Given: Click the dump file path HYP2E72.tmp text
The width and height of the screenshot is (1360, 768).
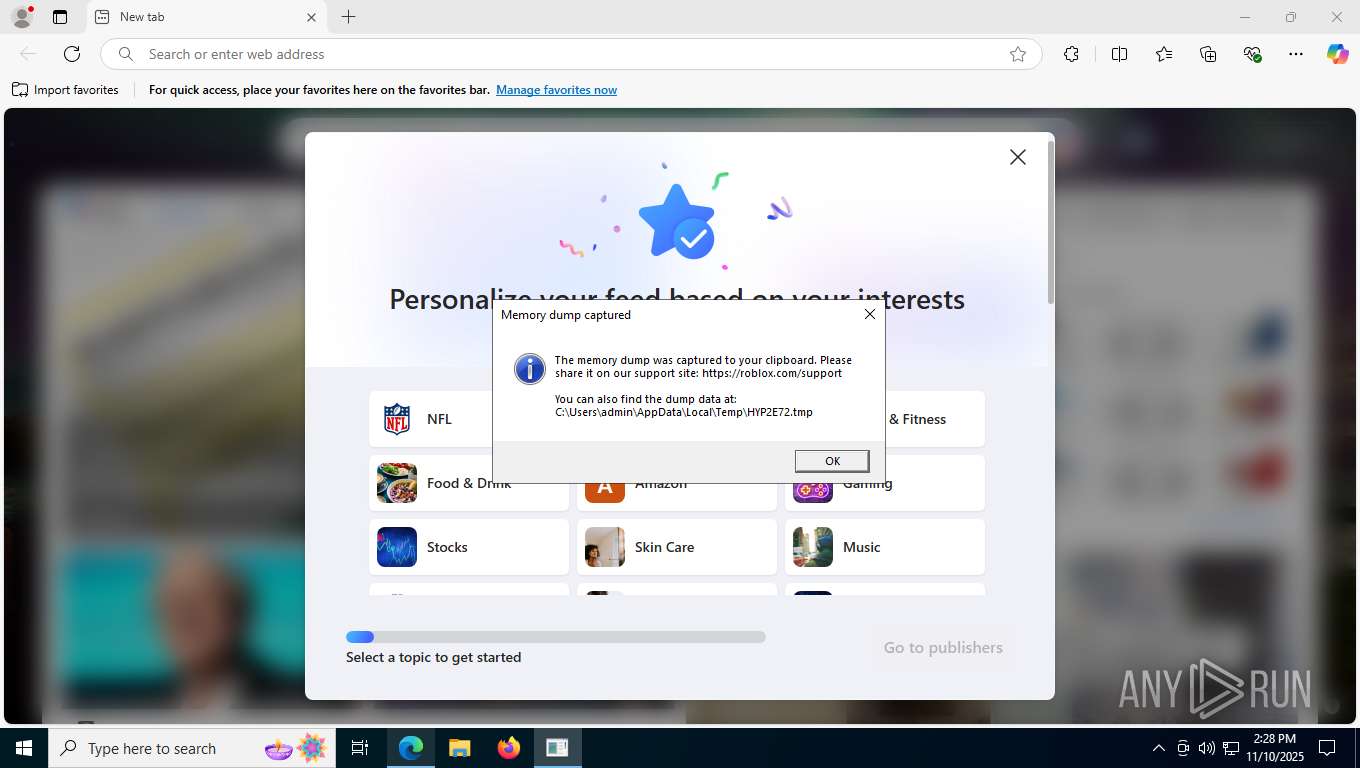Looking at the screenshot, I should coord(684,412).
